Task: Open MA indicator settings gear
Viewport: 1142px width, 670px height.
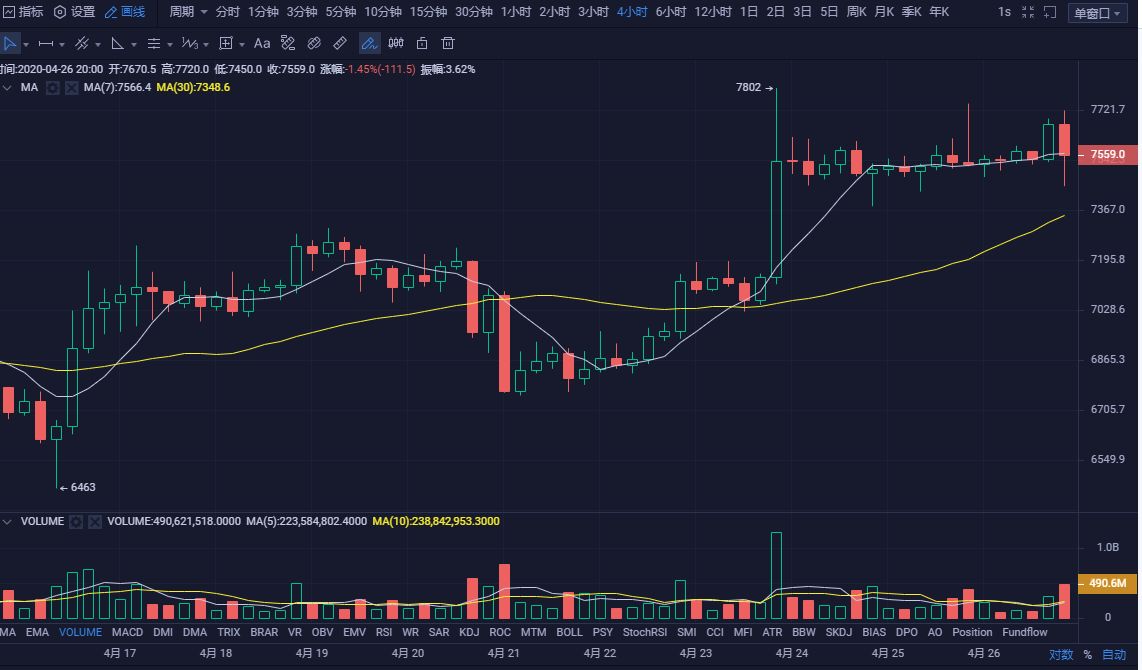Action: [x=52, y=88]
